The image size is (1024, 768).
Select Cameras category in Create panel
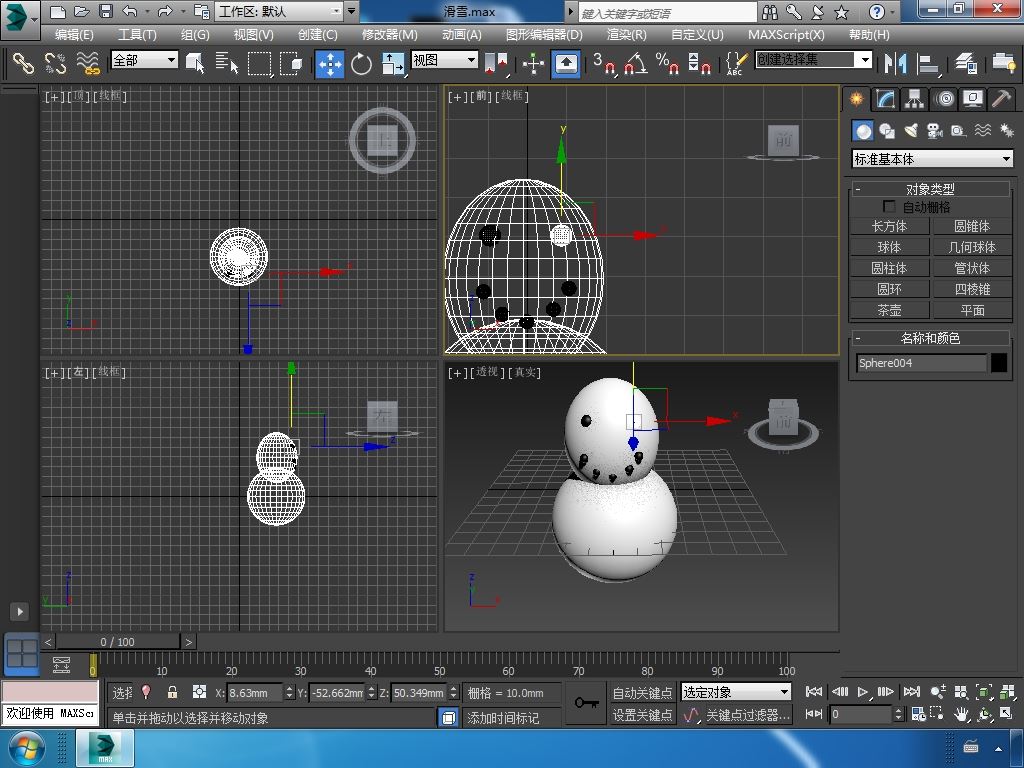935,131
